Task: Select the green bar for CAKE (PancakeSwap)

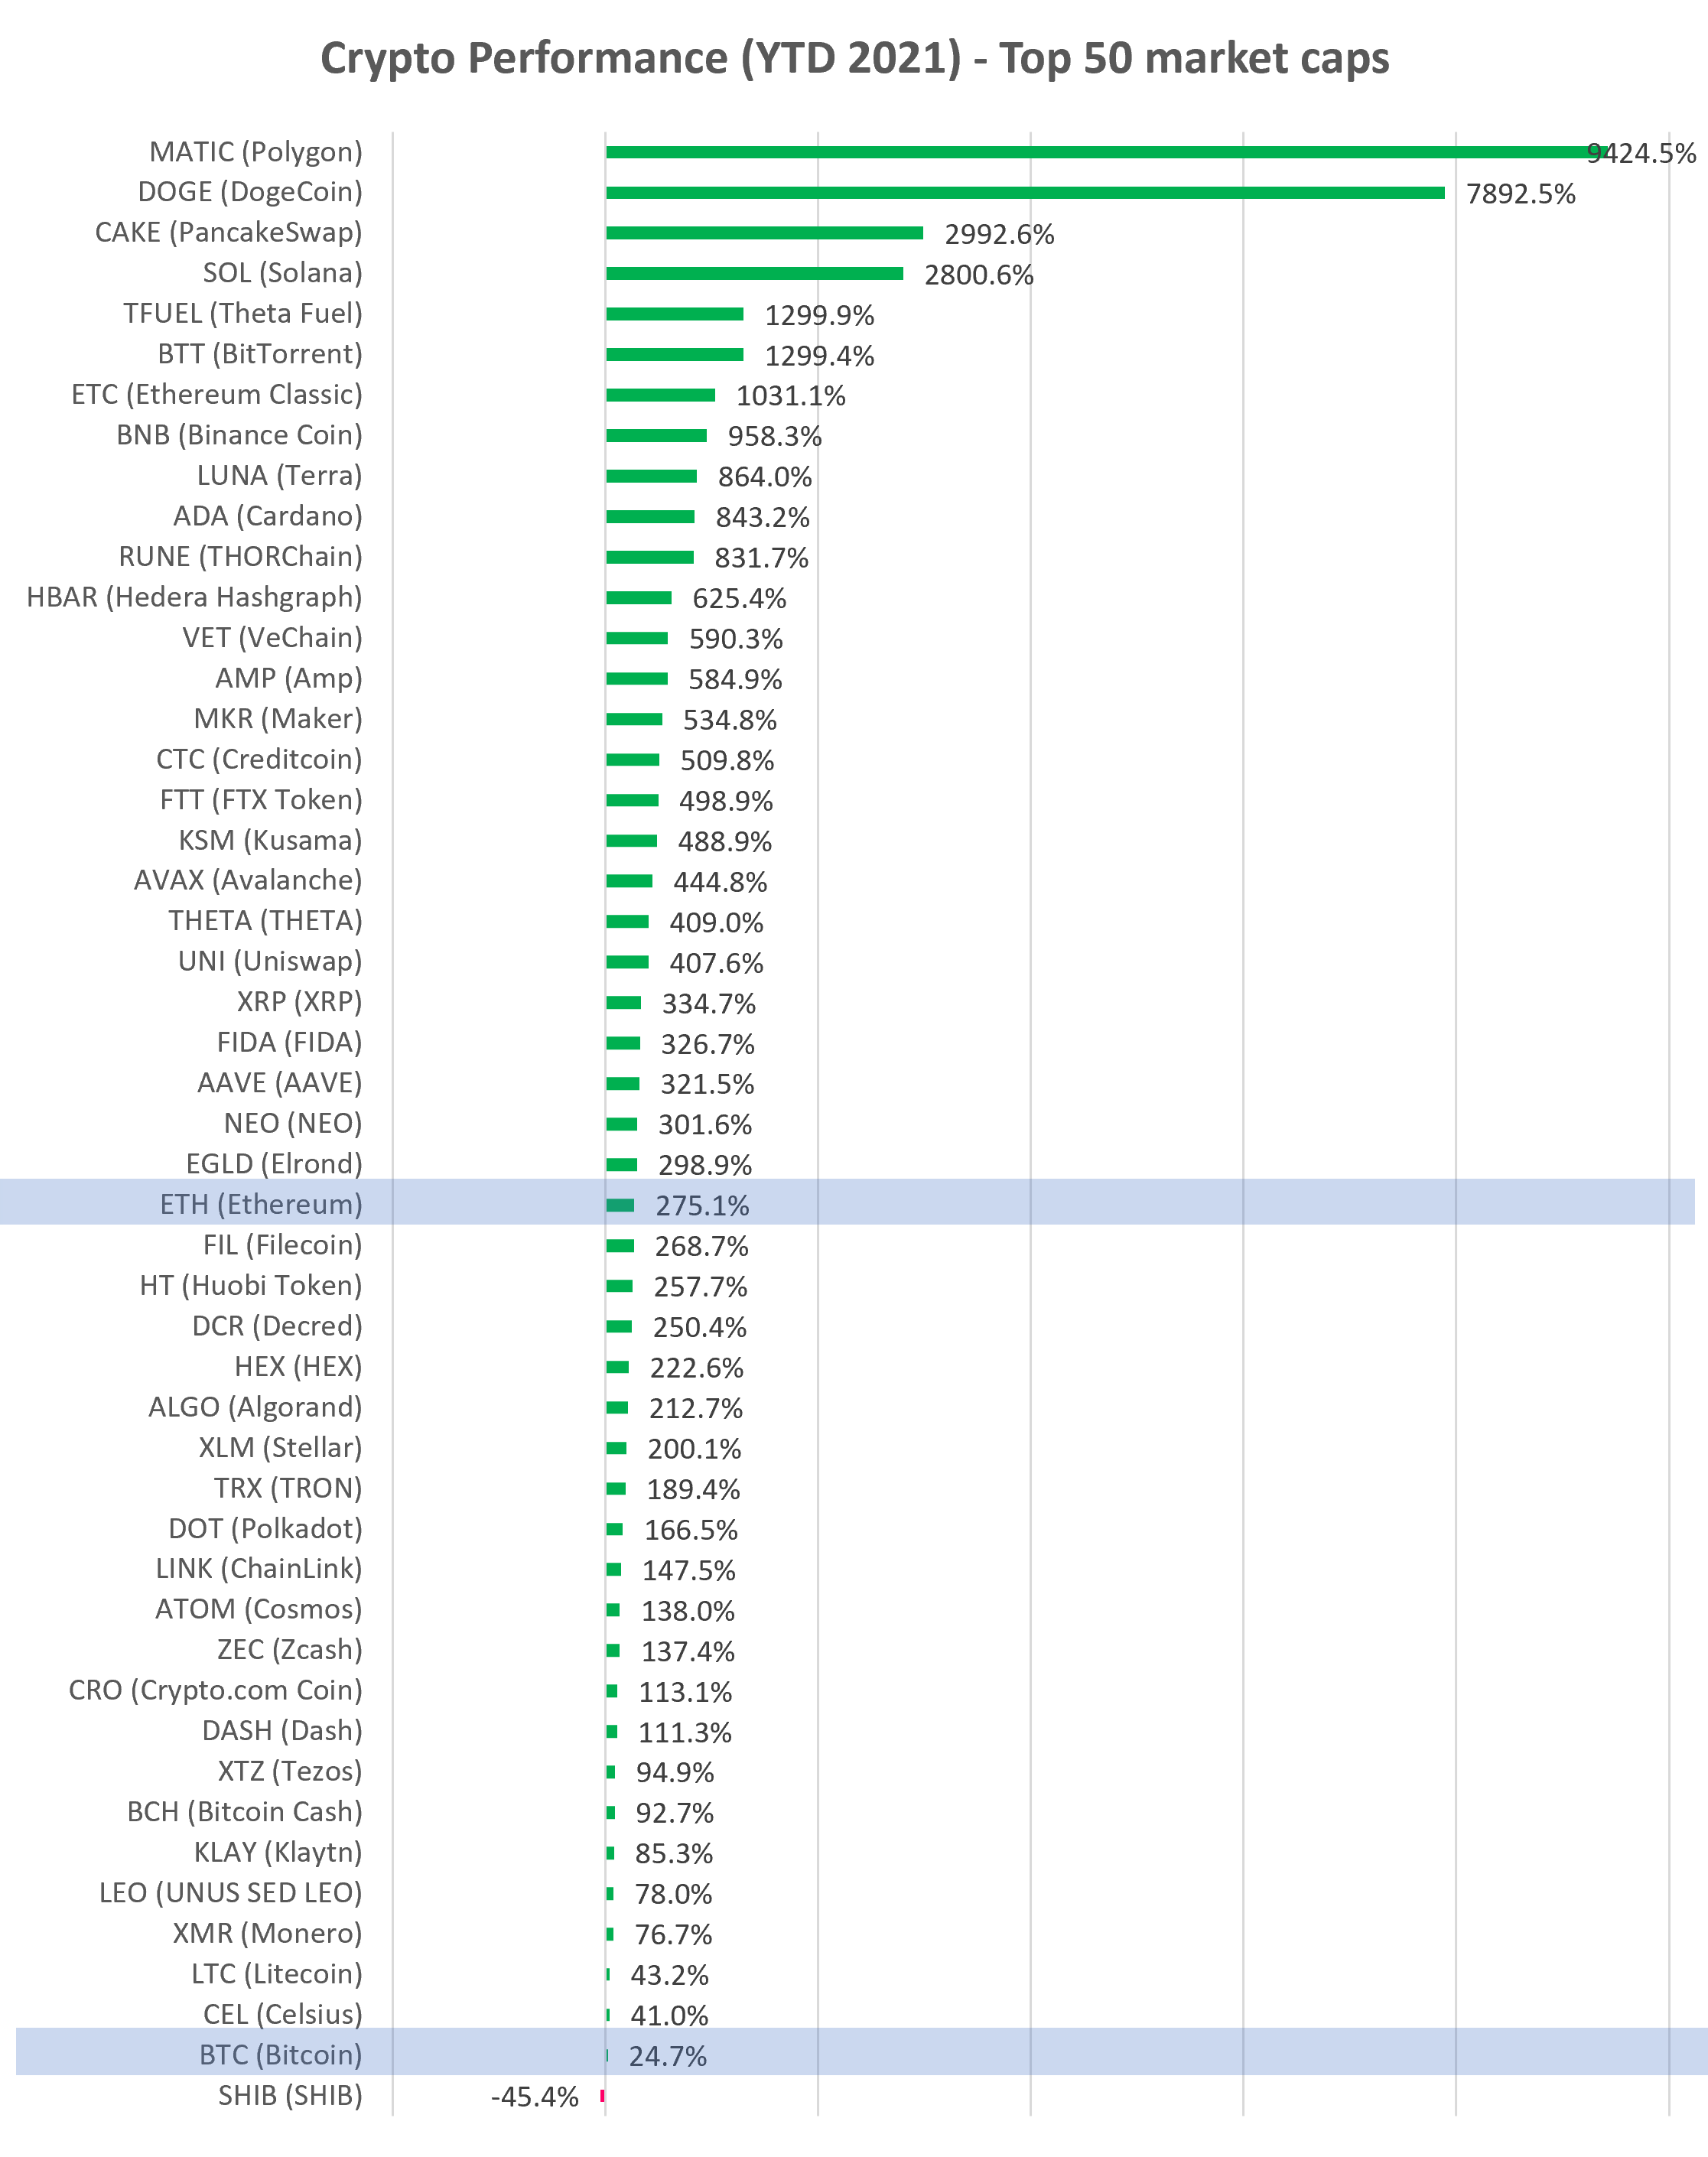Action: [x=765, y=233]
